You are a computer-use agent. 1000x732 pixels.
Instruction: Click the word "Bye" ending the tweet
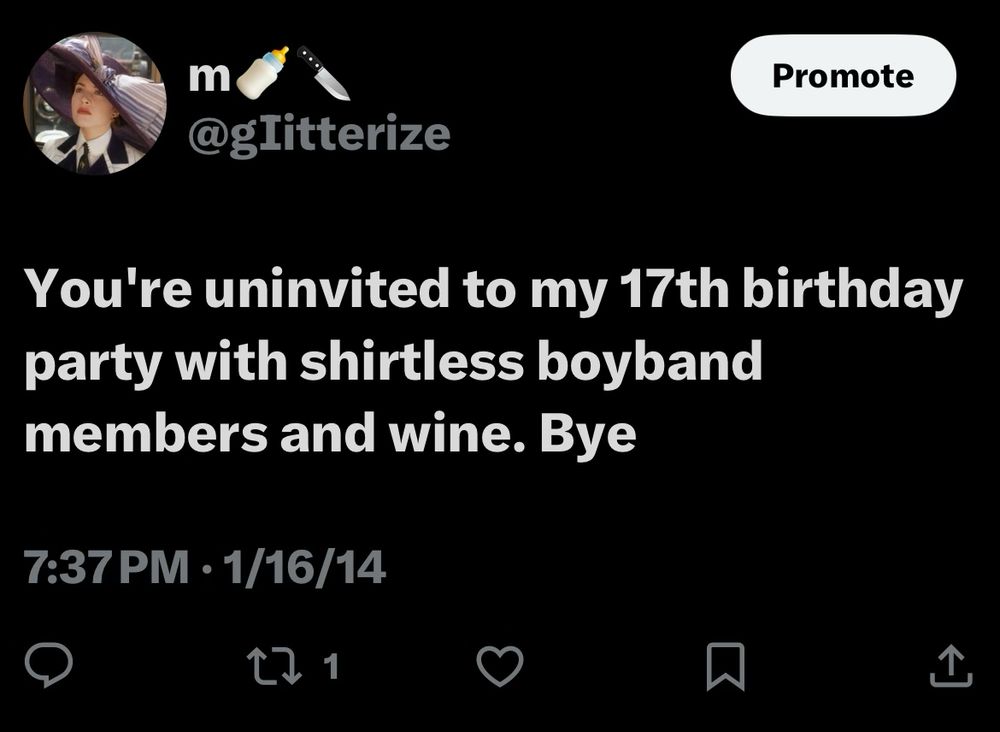588,435
